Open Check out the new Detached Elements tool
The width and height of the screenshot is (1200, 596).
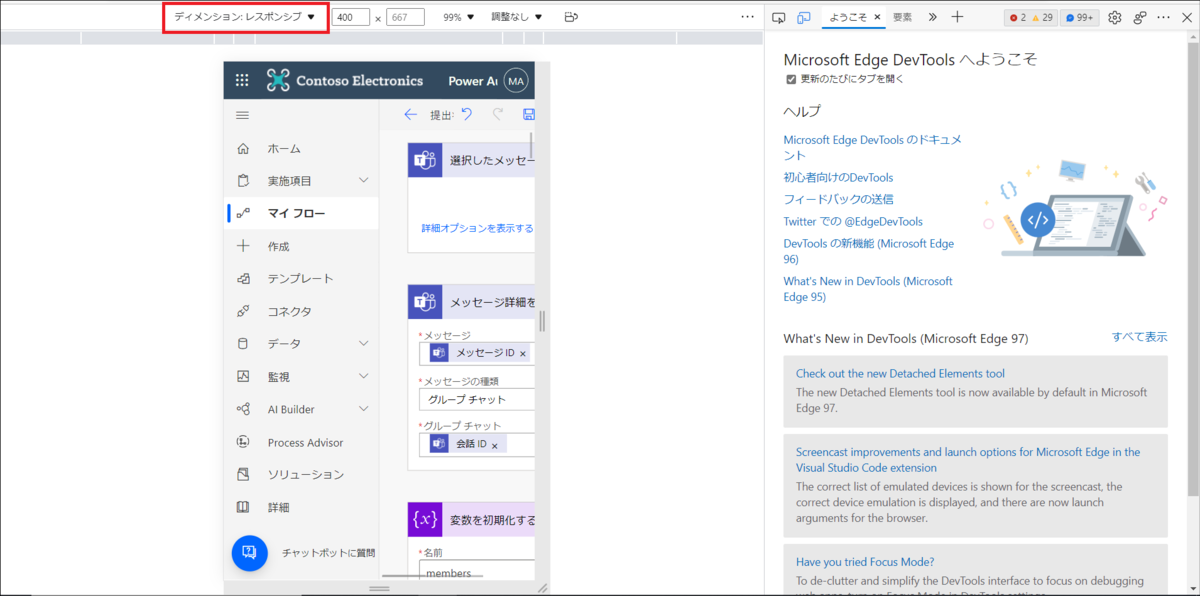point(900,373)
